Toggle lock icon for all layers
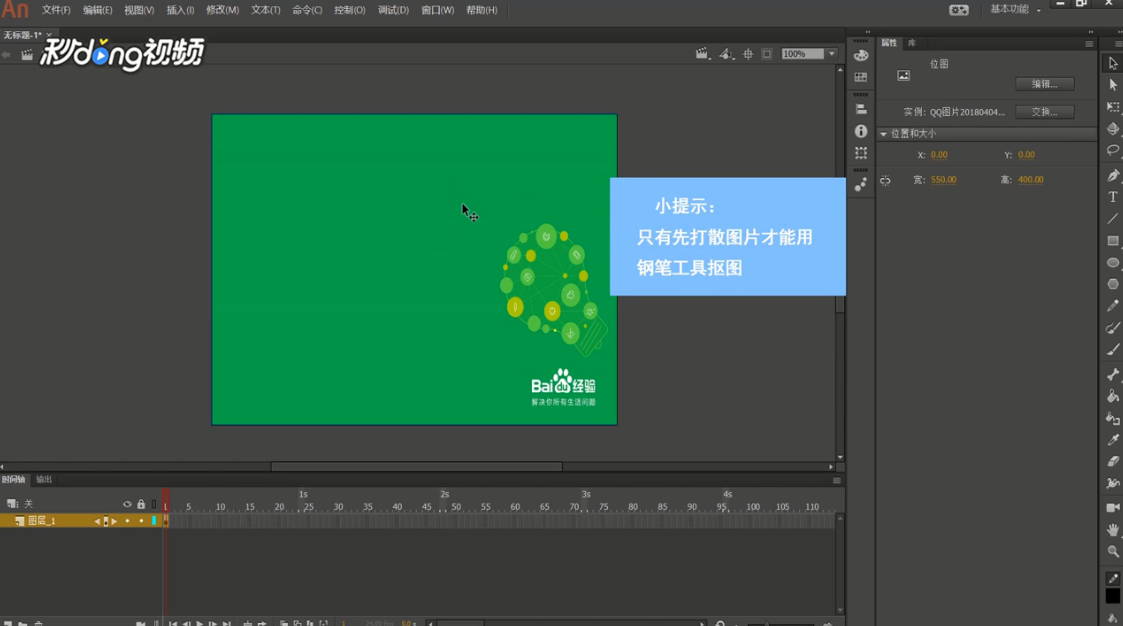Image resolution: width=1123 pixels, height=626 pixels. (141, 504)
